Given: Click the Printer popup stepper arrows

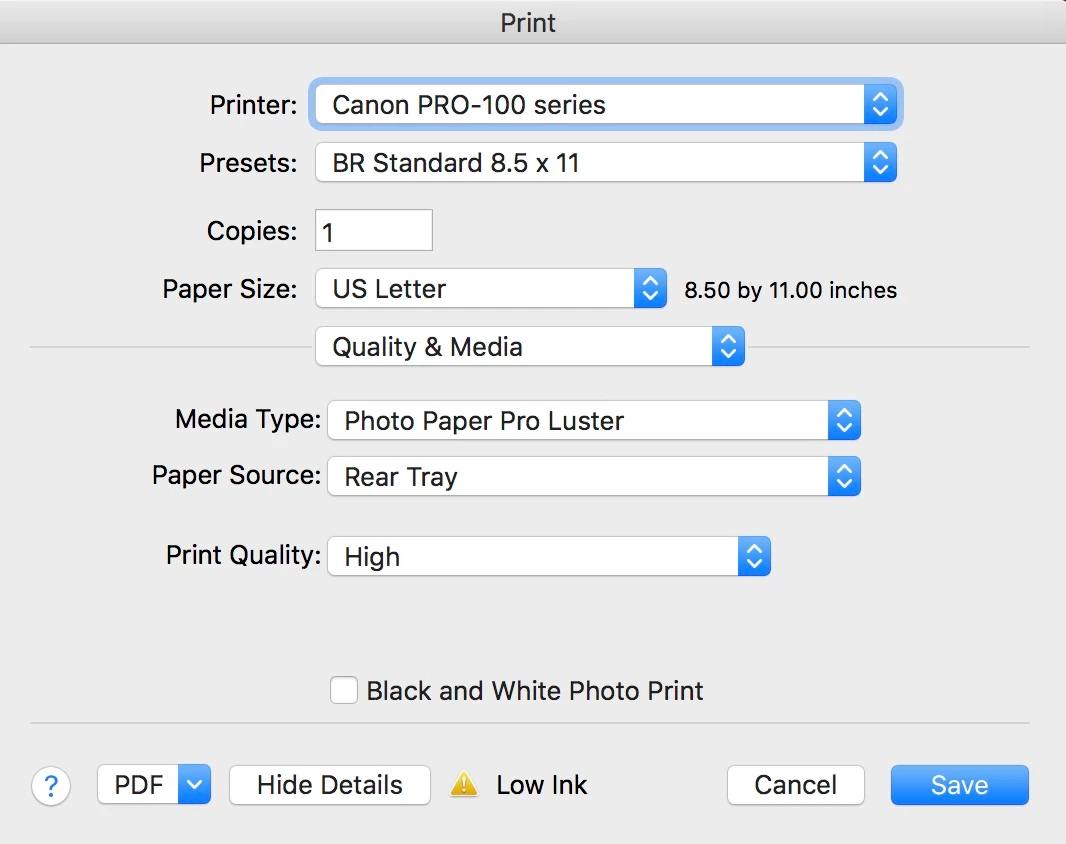Looking at the screenshot, I should click(x=880, y=105).
